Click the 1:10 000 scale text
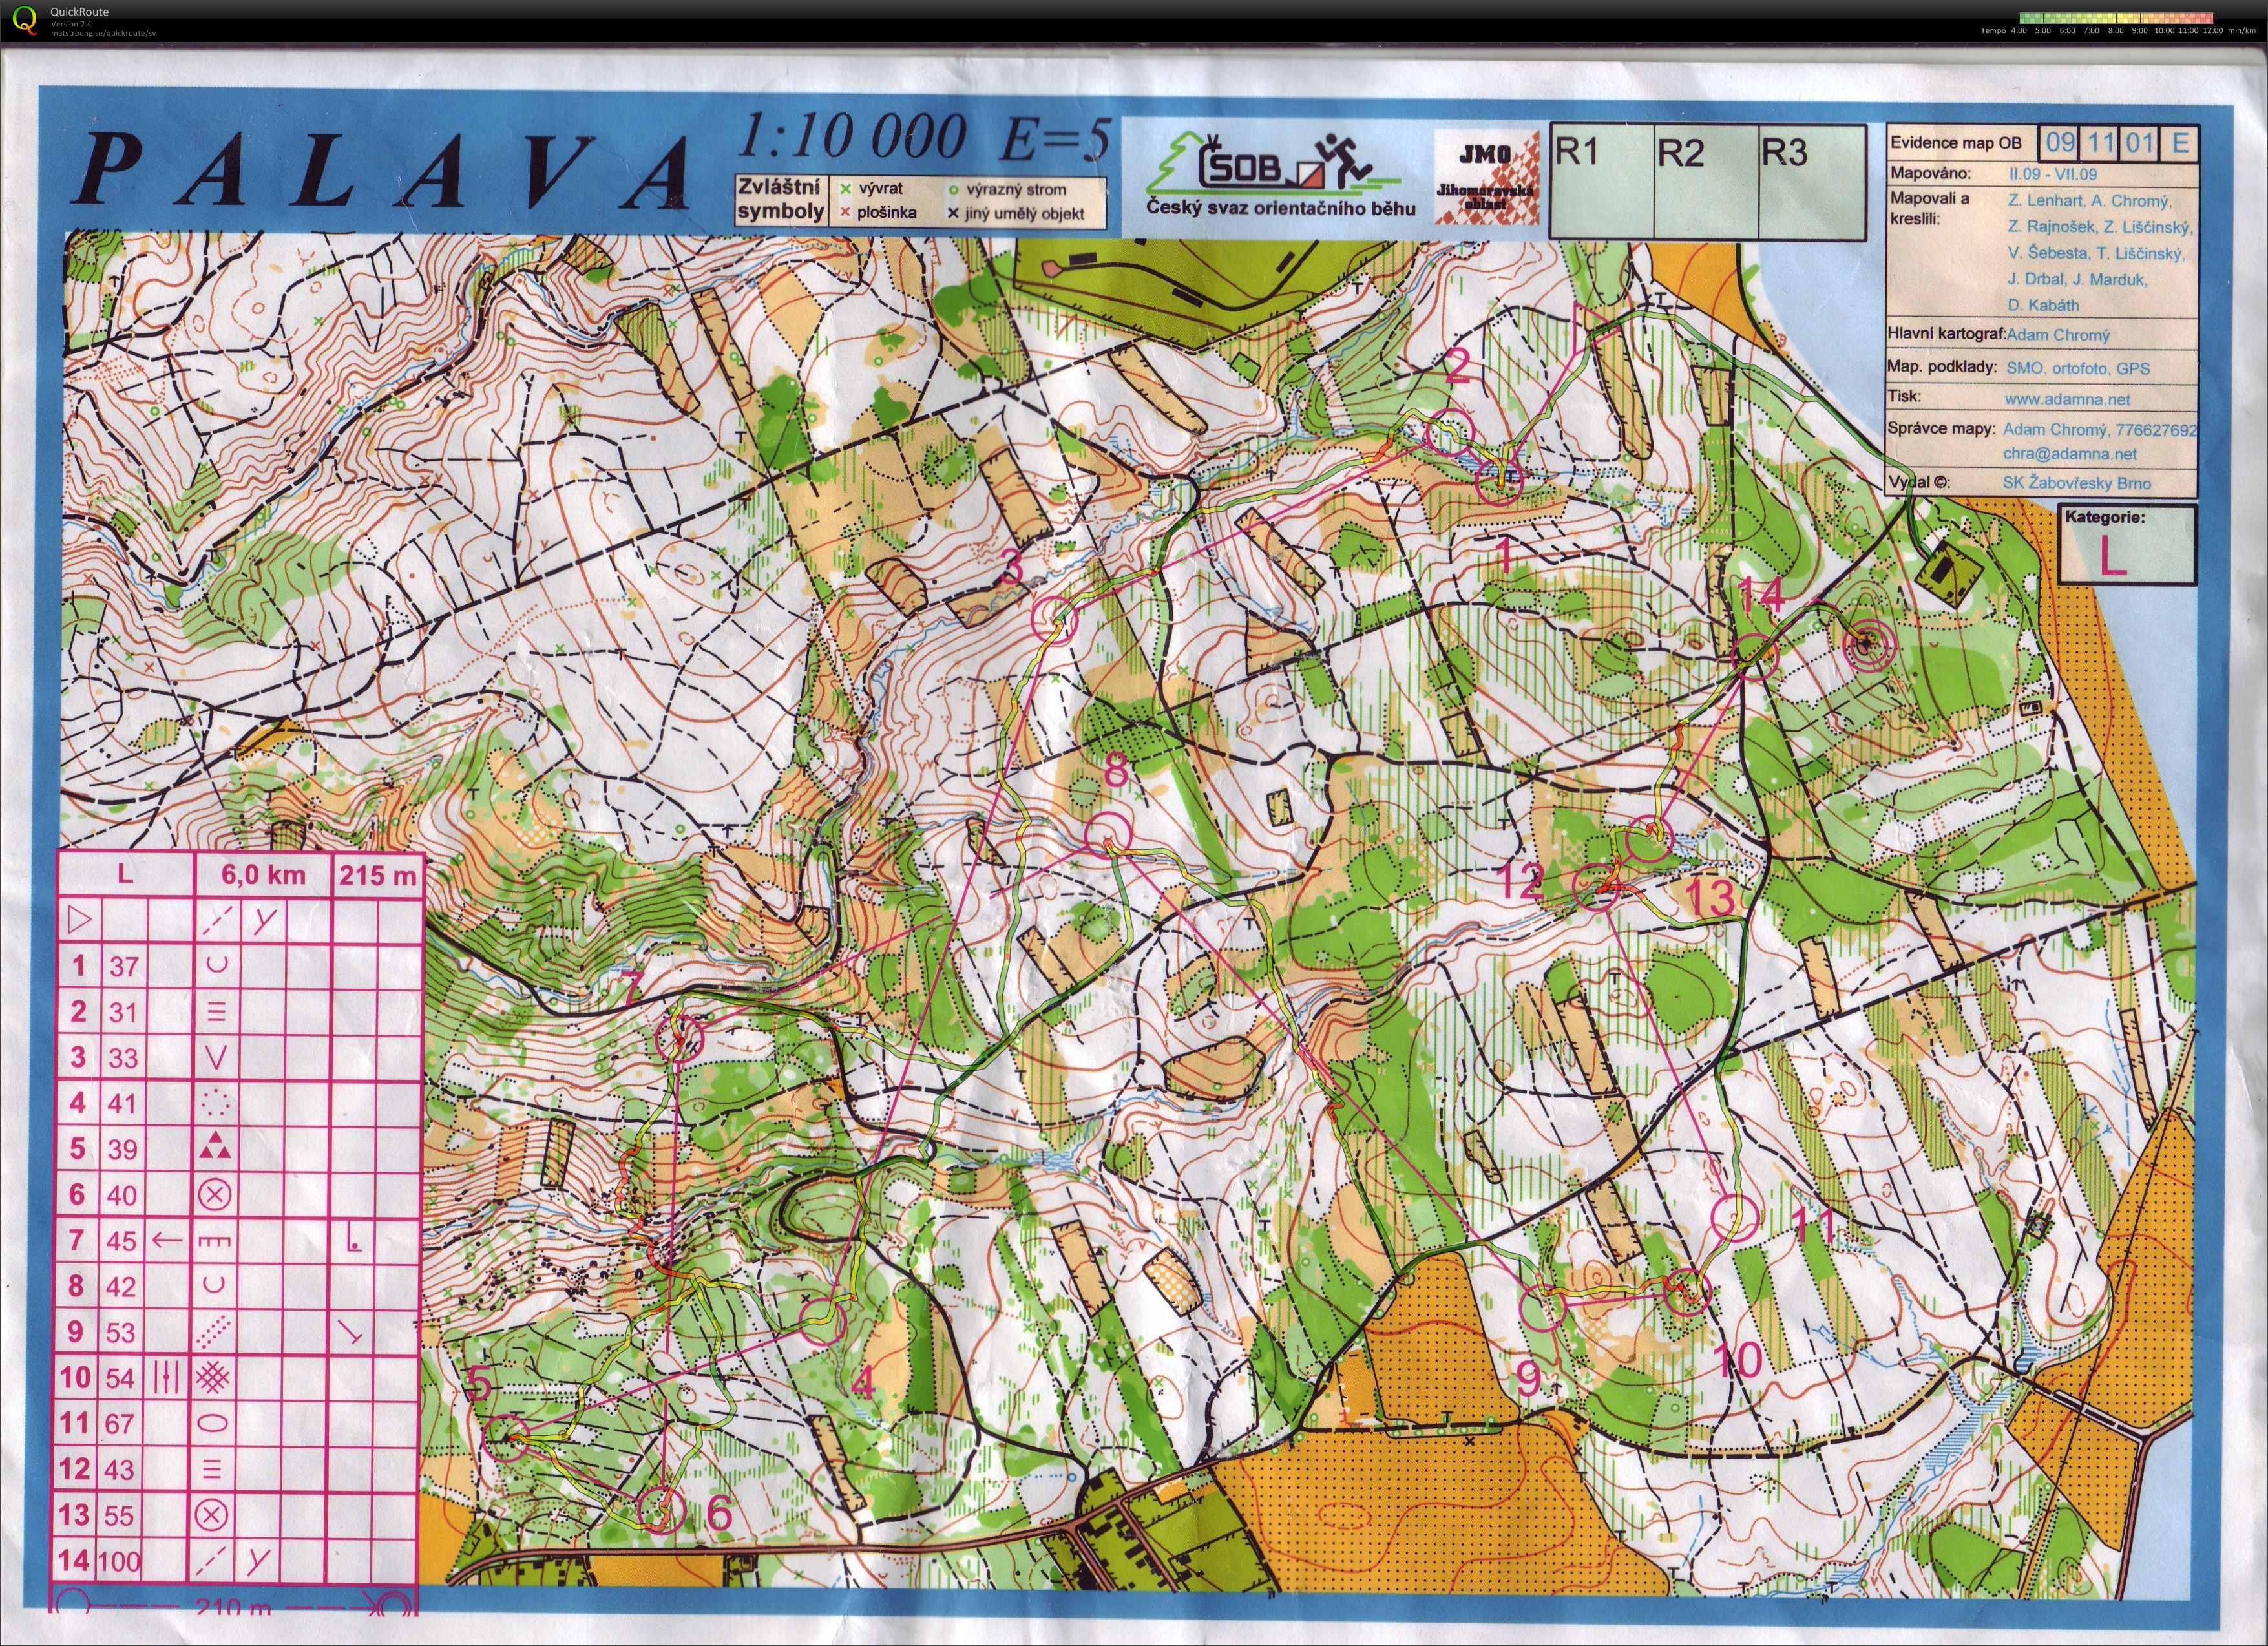 click(852, 137)
